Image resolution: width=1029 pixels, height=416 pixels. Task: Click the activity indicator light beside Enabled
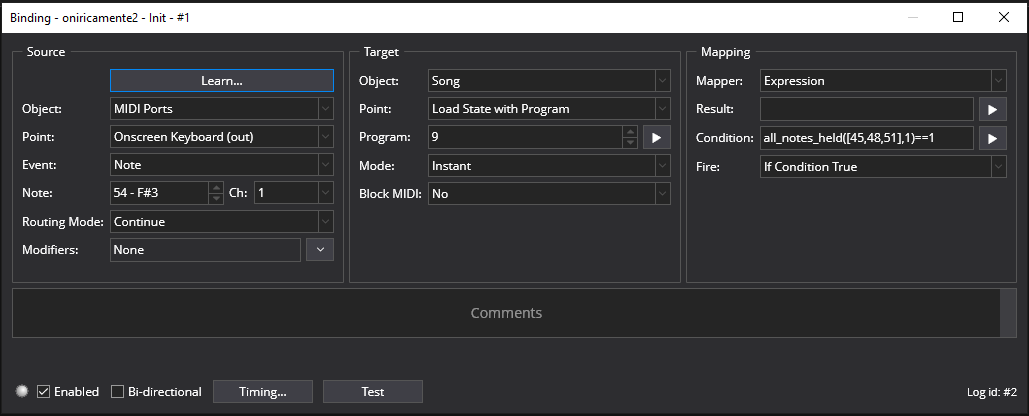tap(24, 392)
